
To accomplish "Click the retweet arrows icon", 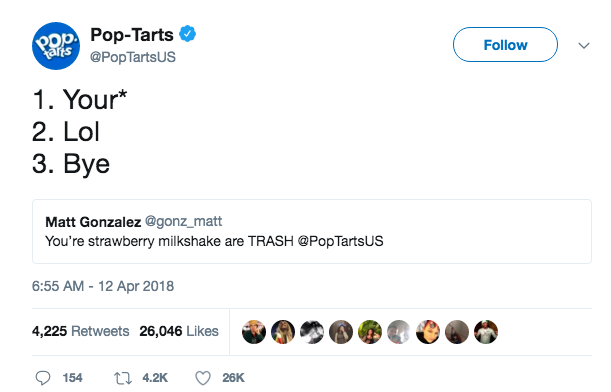I will (123, 378).
